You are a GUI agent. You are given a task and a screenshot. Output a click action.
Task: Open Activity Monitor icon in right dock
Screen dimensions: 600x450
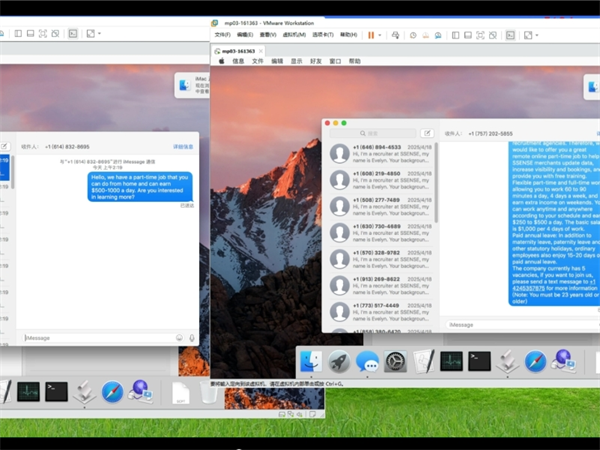pos(452,362)
